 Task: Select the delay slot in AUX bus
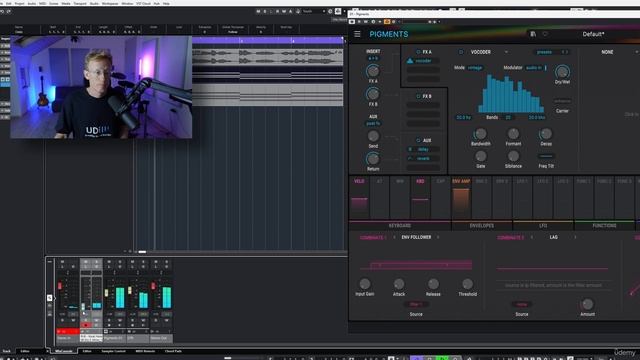tap(423, 149)
